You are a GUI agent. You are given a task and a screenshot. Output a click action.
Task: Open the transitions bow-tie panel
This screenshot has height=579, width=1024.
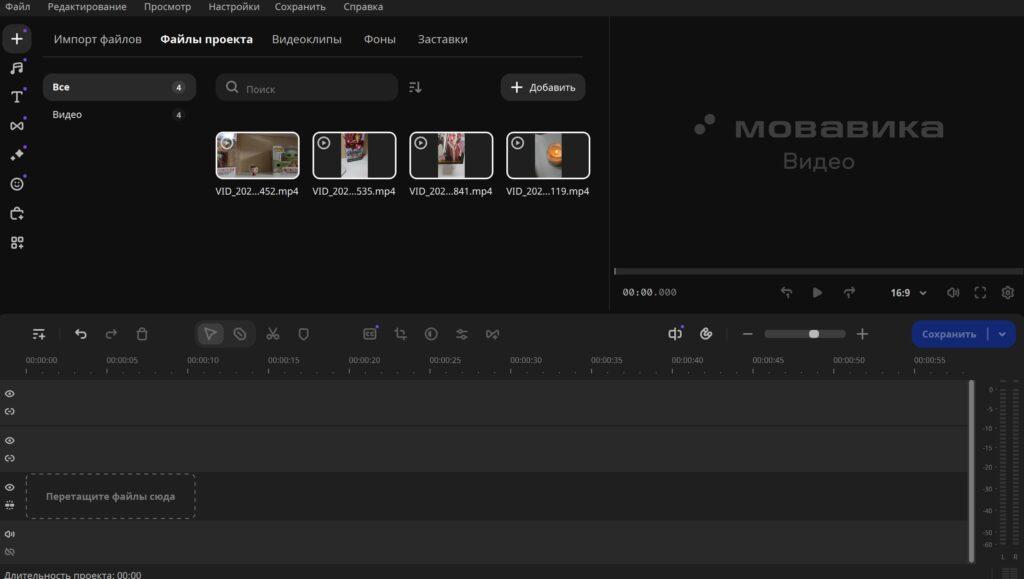point(17,125)
